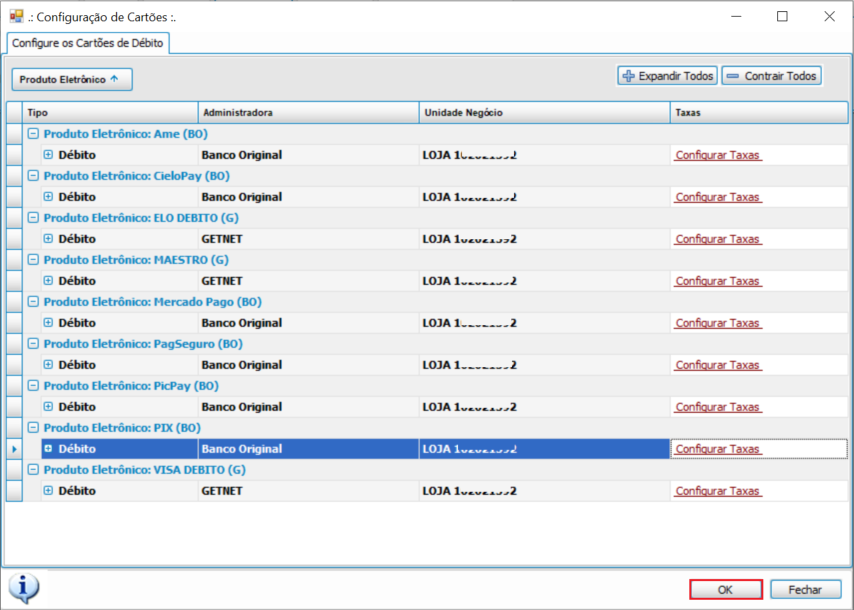The height and width of the screenshot is (610, 854).
Task: Open Configurar Taxas for CieloPay
Action: coord(717,197)
